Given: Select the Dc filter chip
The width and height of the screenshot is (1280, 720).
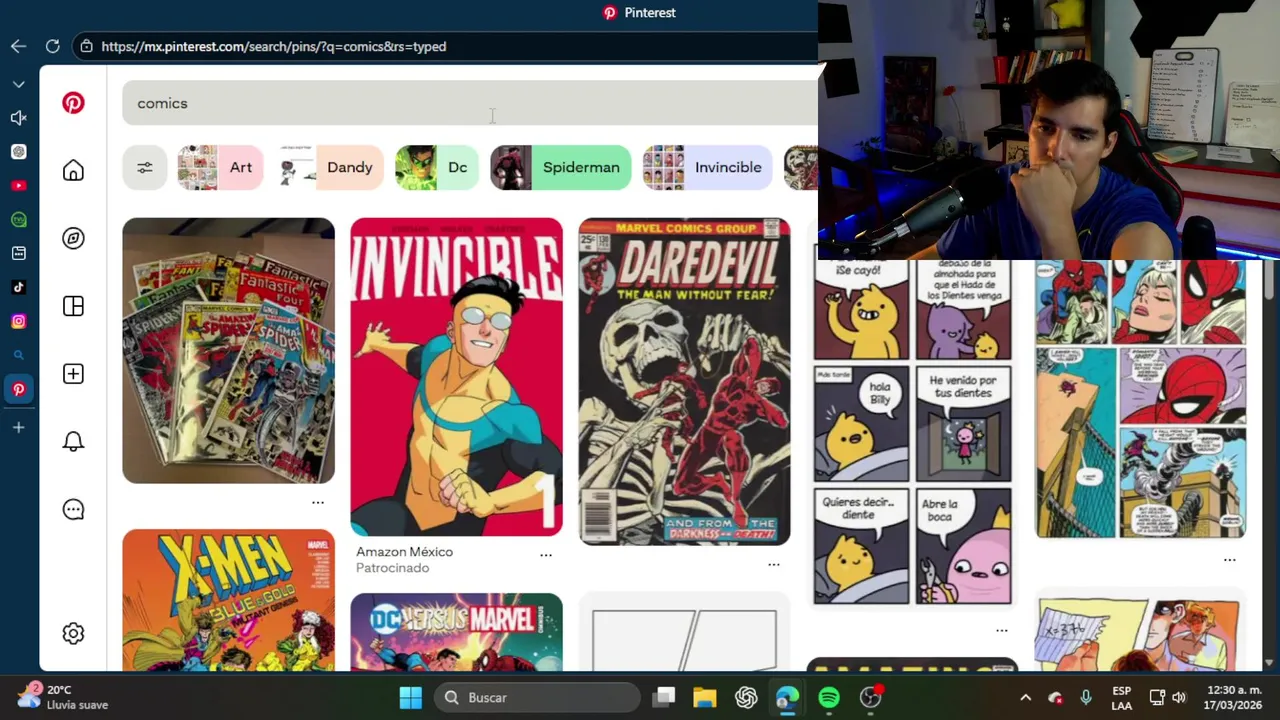Looking at the screenshot, I should coord(436,167).
